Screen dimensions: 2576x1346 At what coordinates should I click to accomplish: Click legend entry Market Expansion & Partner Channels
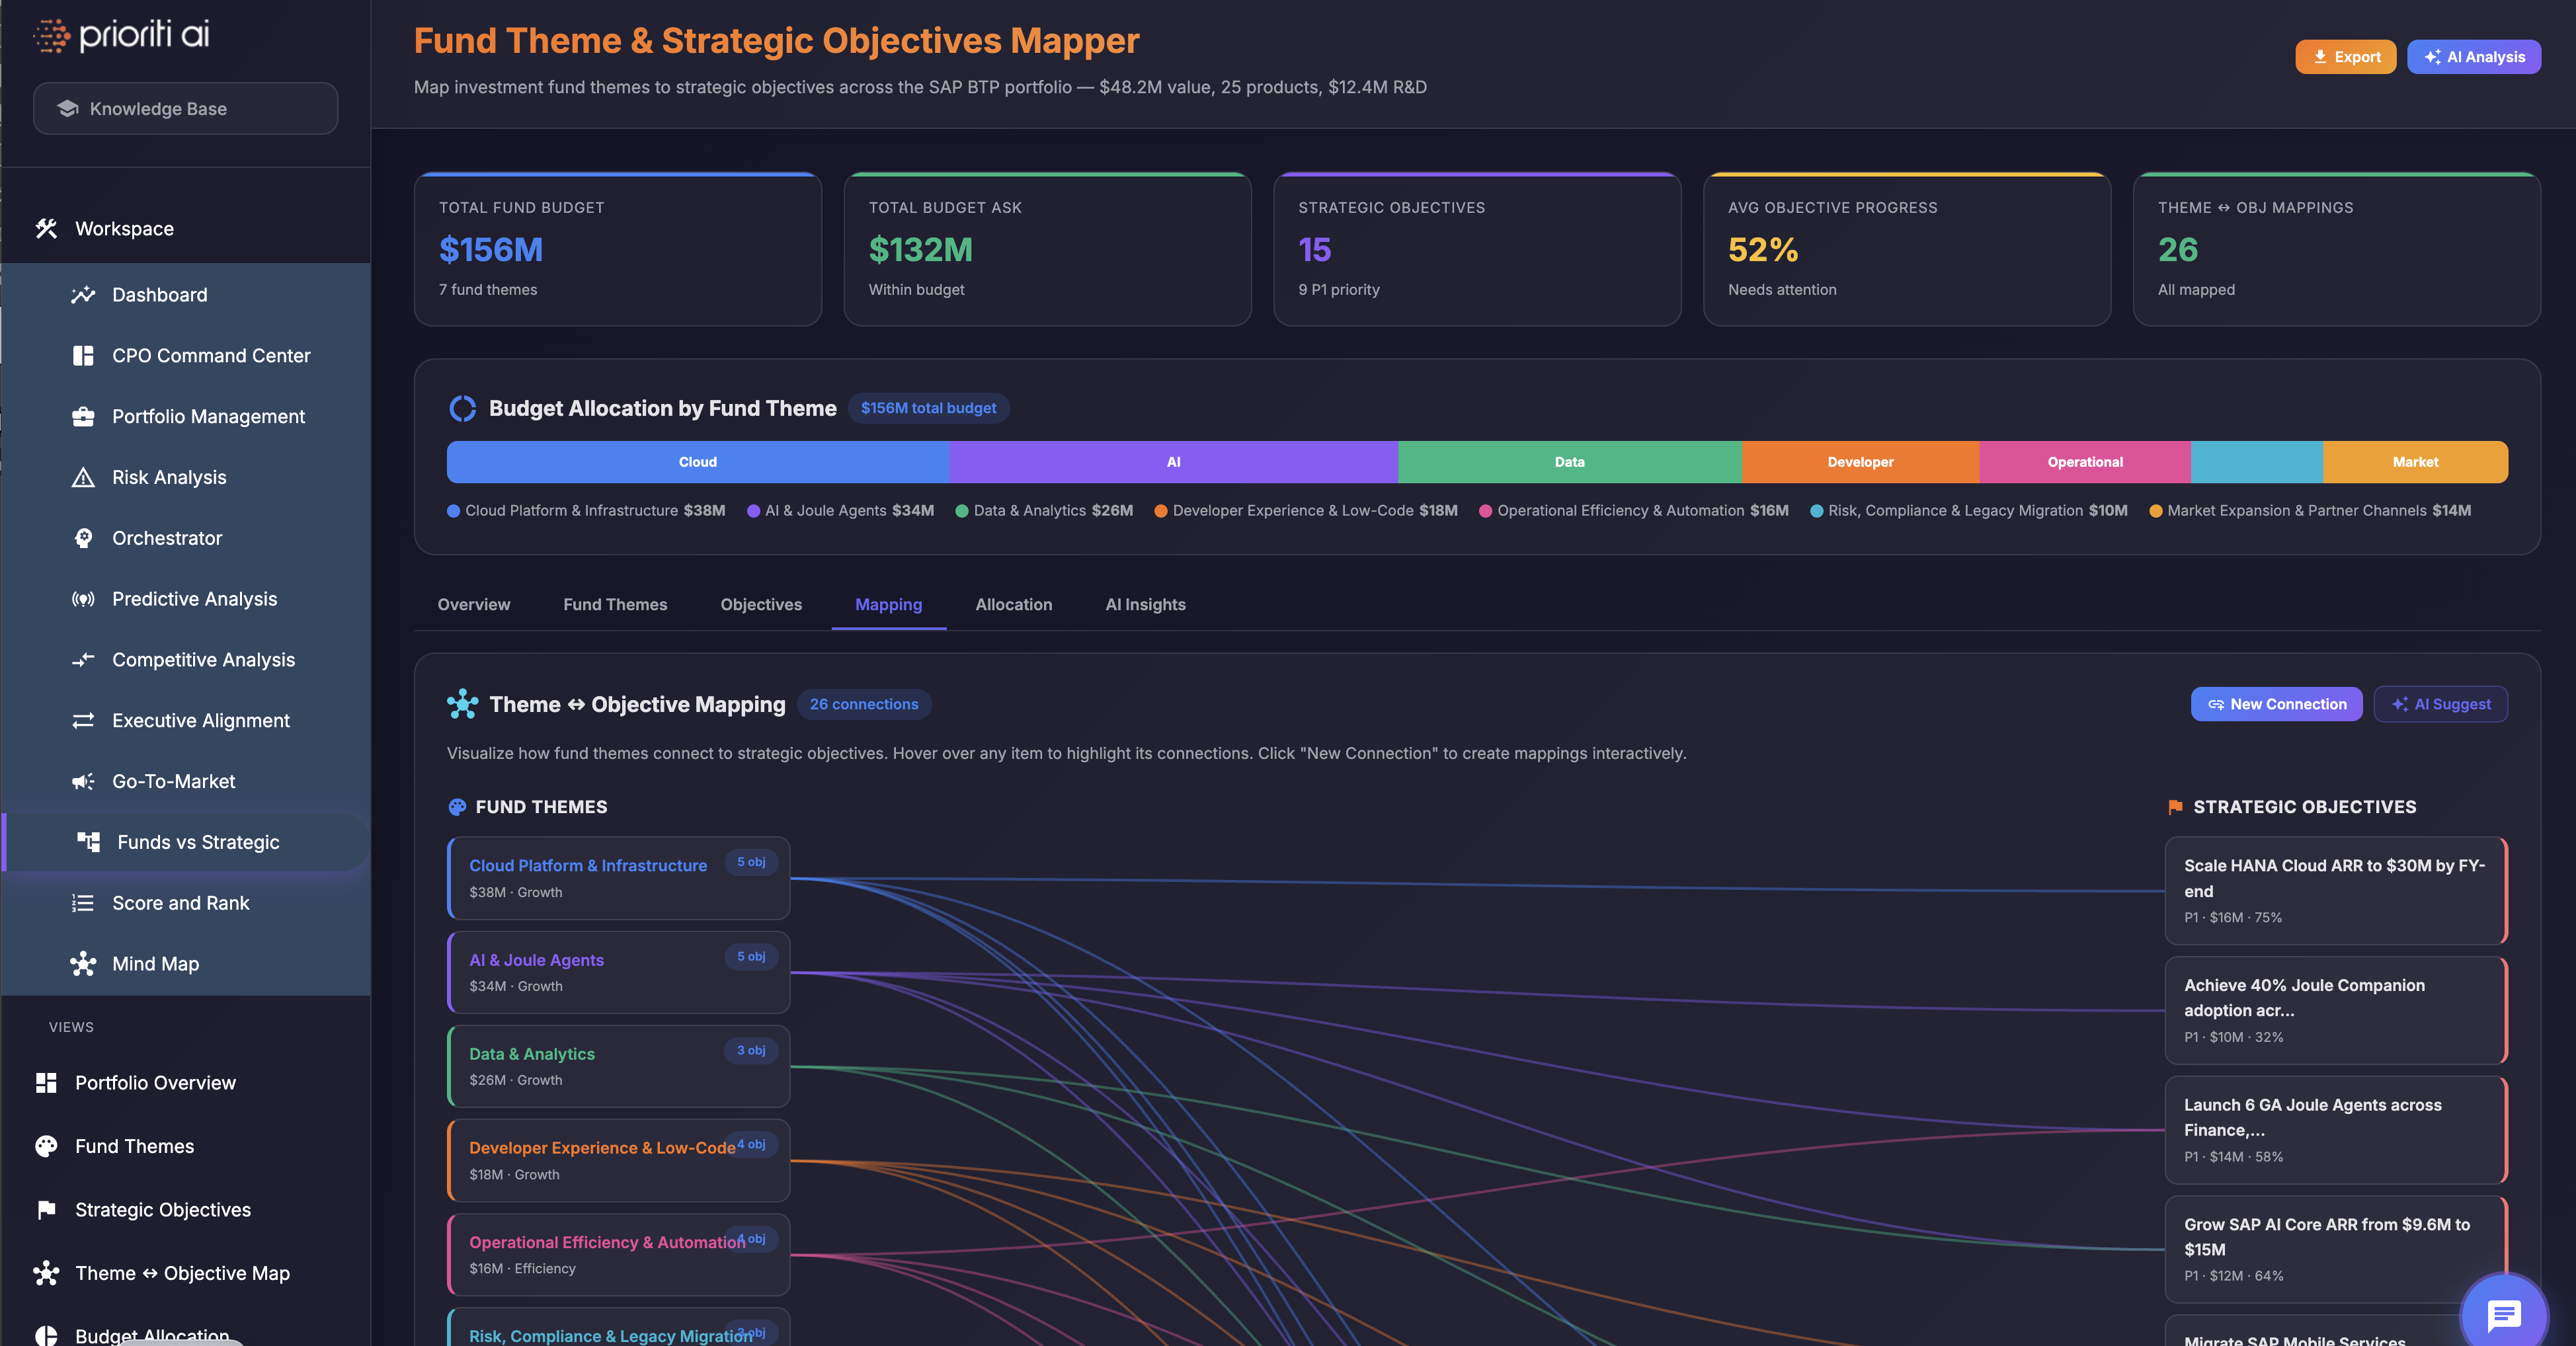[2310, 511]
